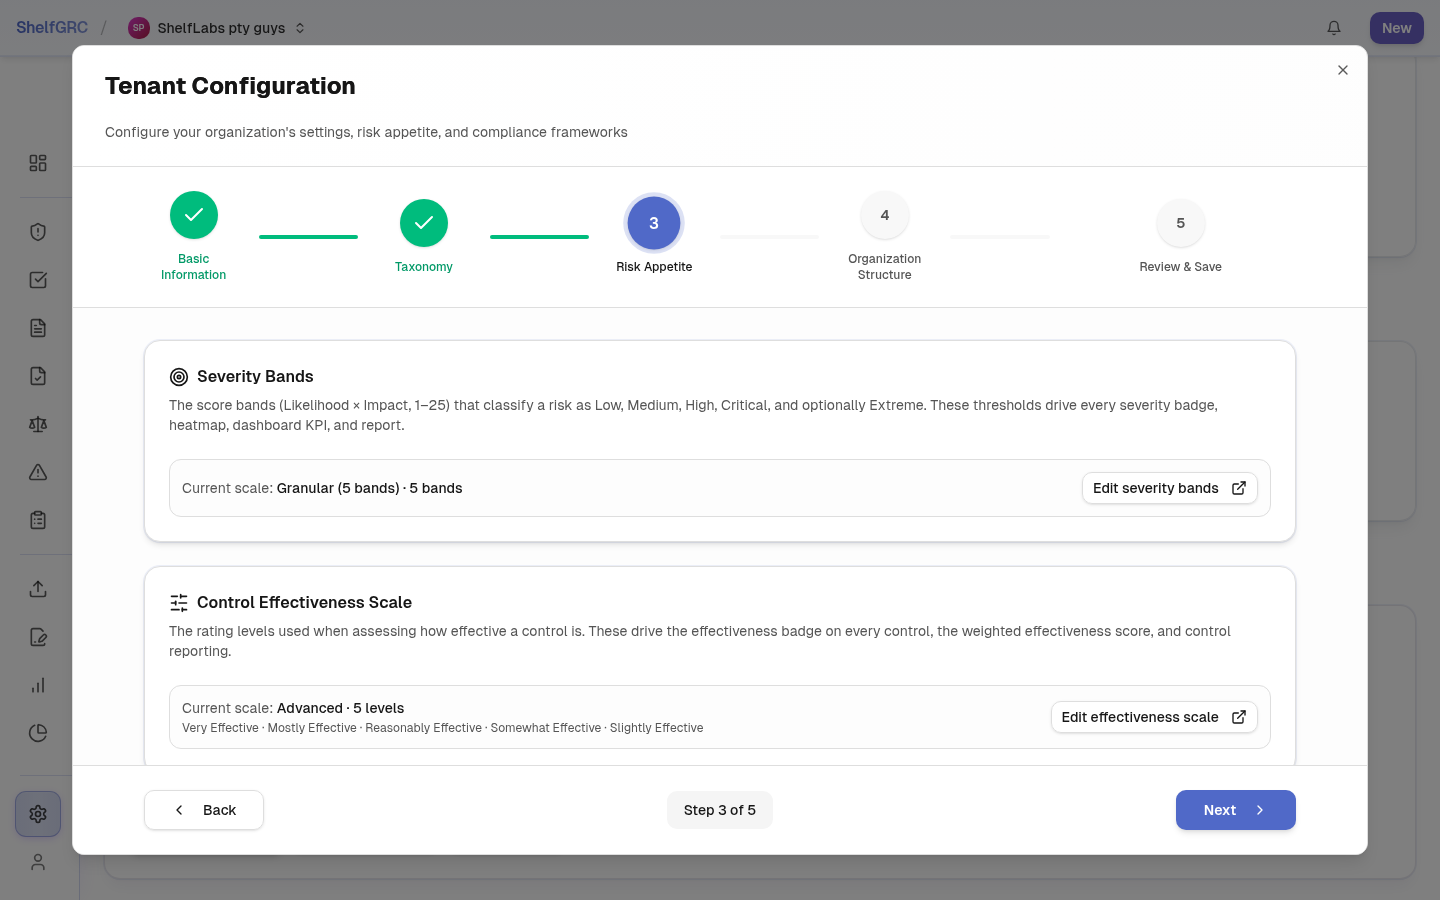
Task: Click the Back button
Action: 204,810
